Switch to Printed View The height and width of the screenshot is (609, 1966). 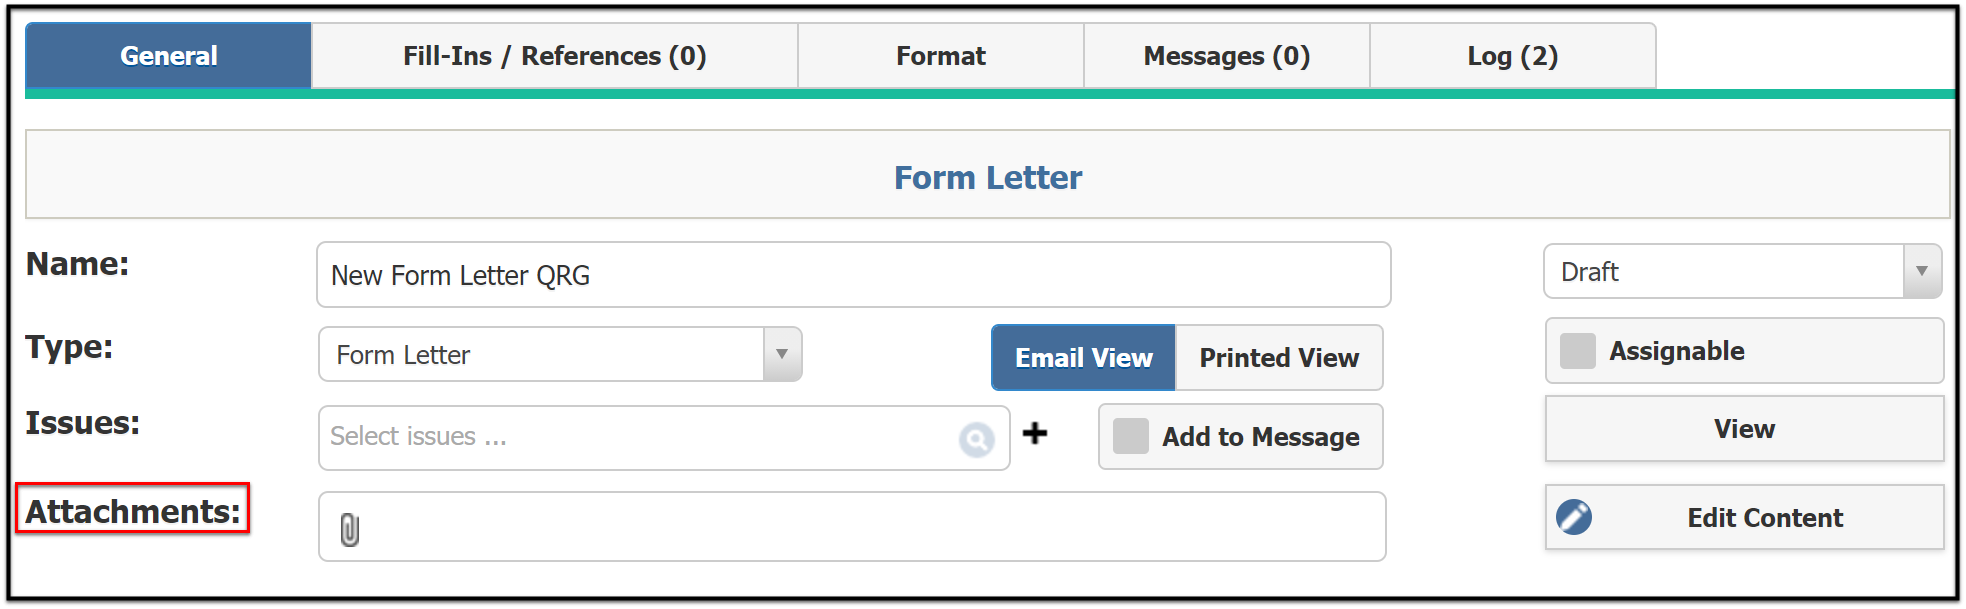(1279, 357)
